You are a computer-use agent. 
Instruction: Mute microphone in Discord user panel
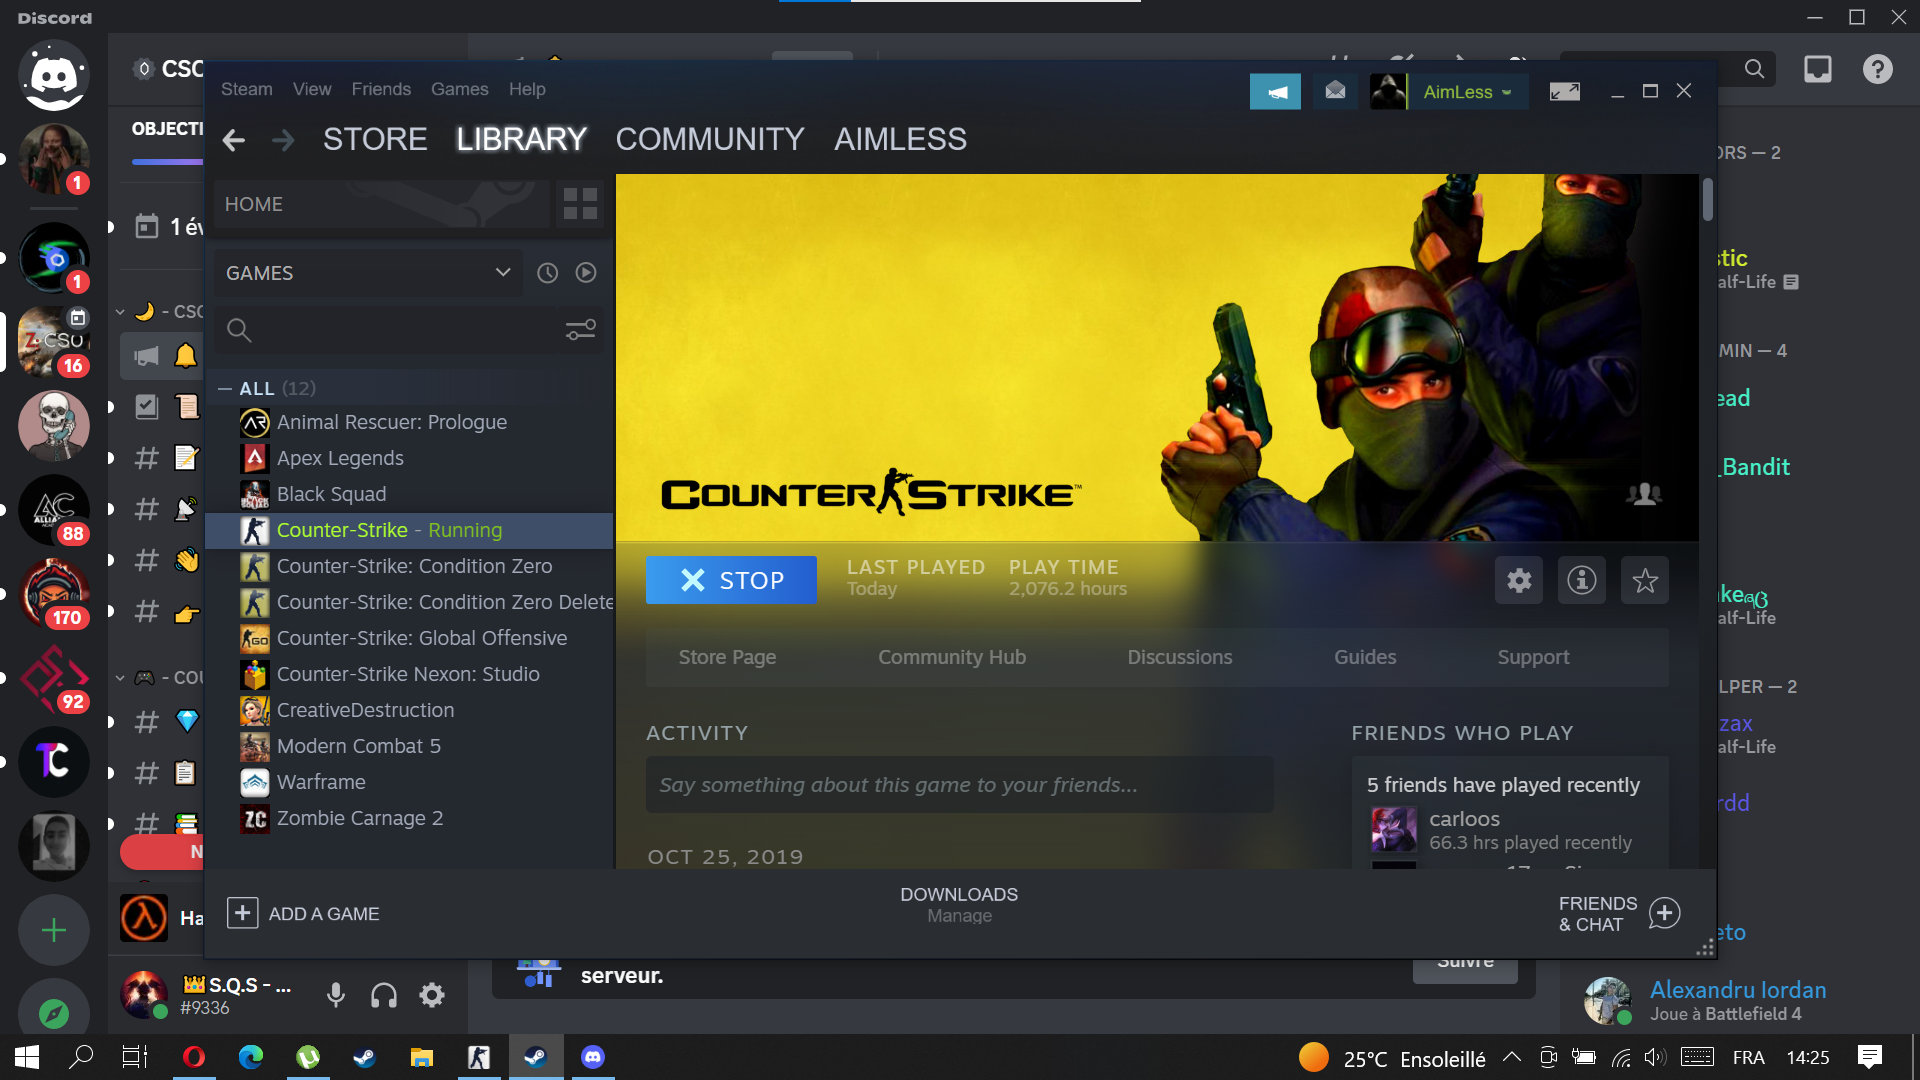point(336,995)
